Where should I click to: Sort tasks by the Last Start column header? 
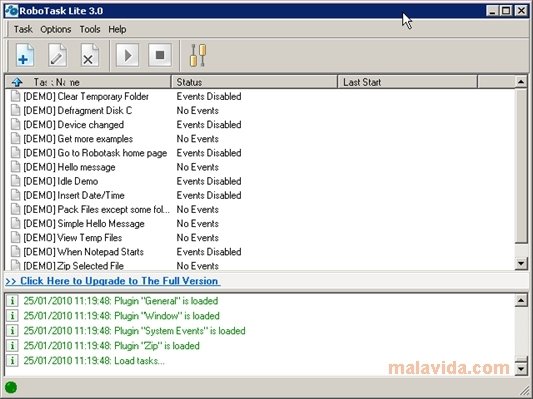pos(408,82)
